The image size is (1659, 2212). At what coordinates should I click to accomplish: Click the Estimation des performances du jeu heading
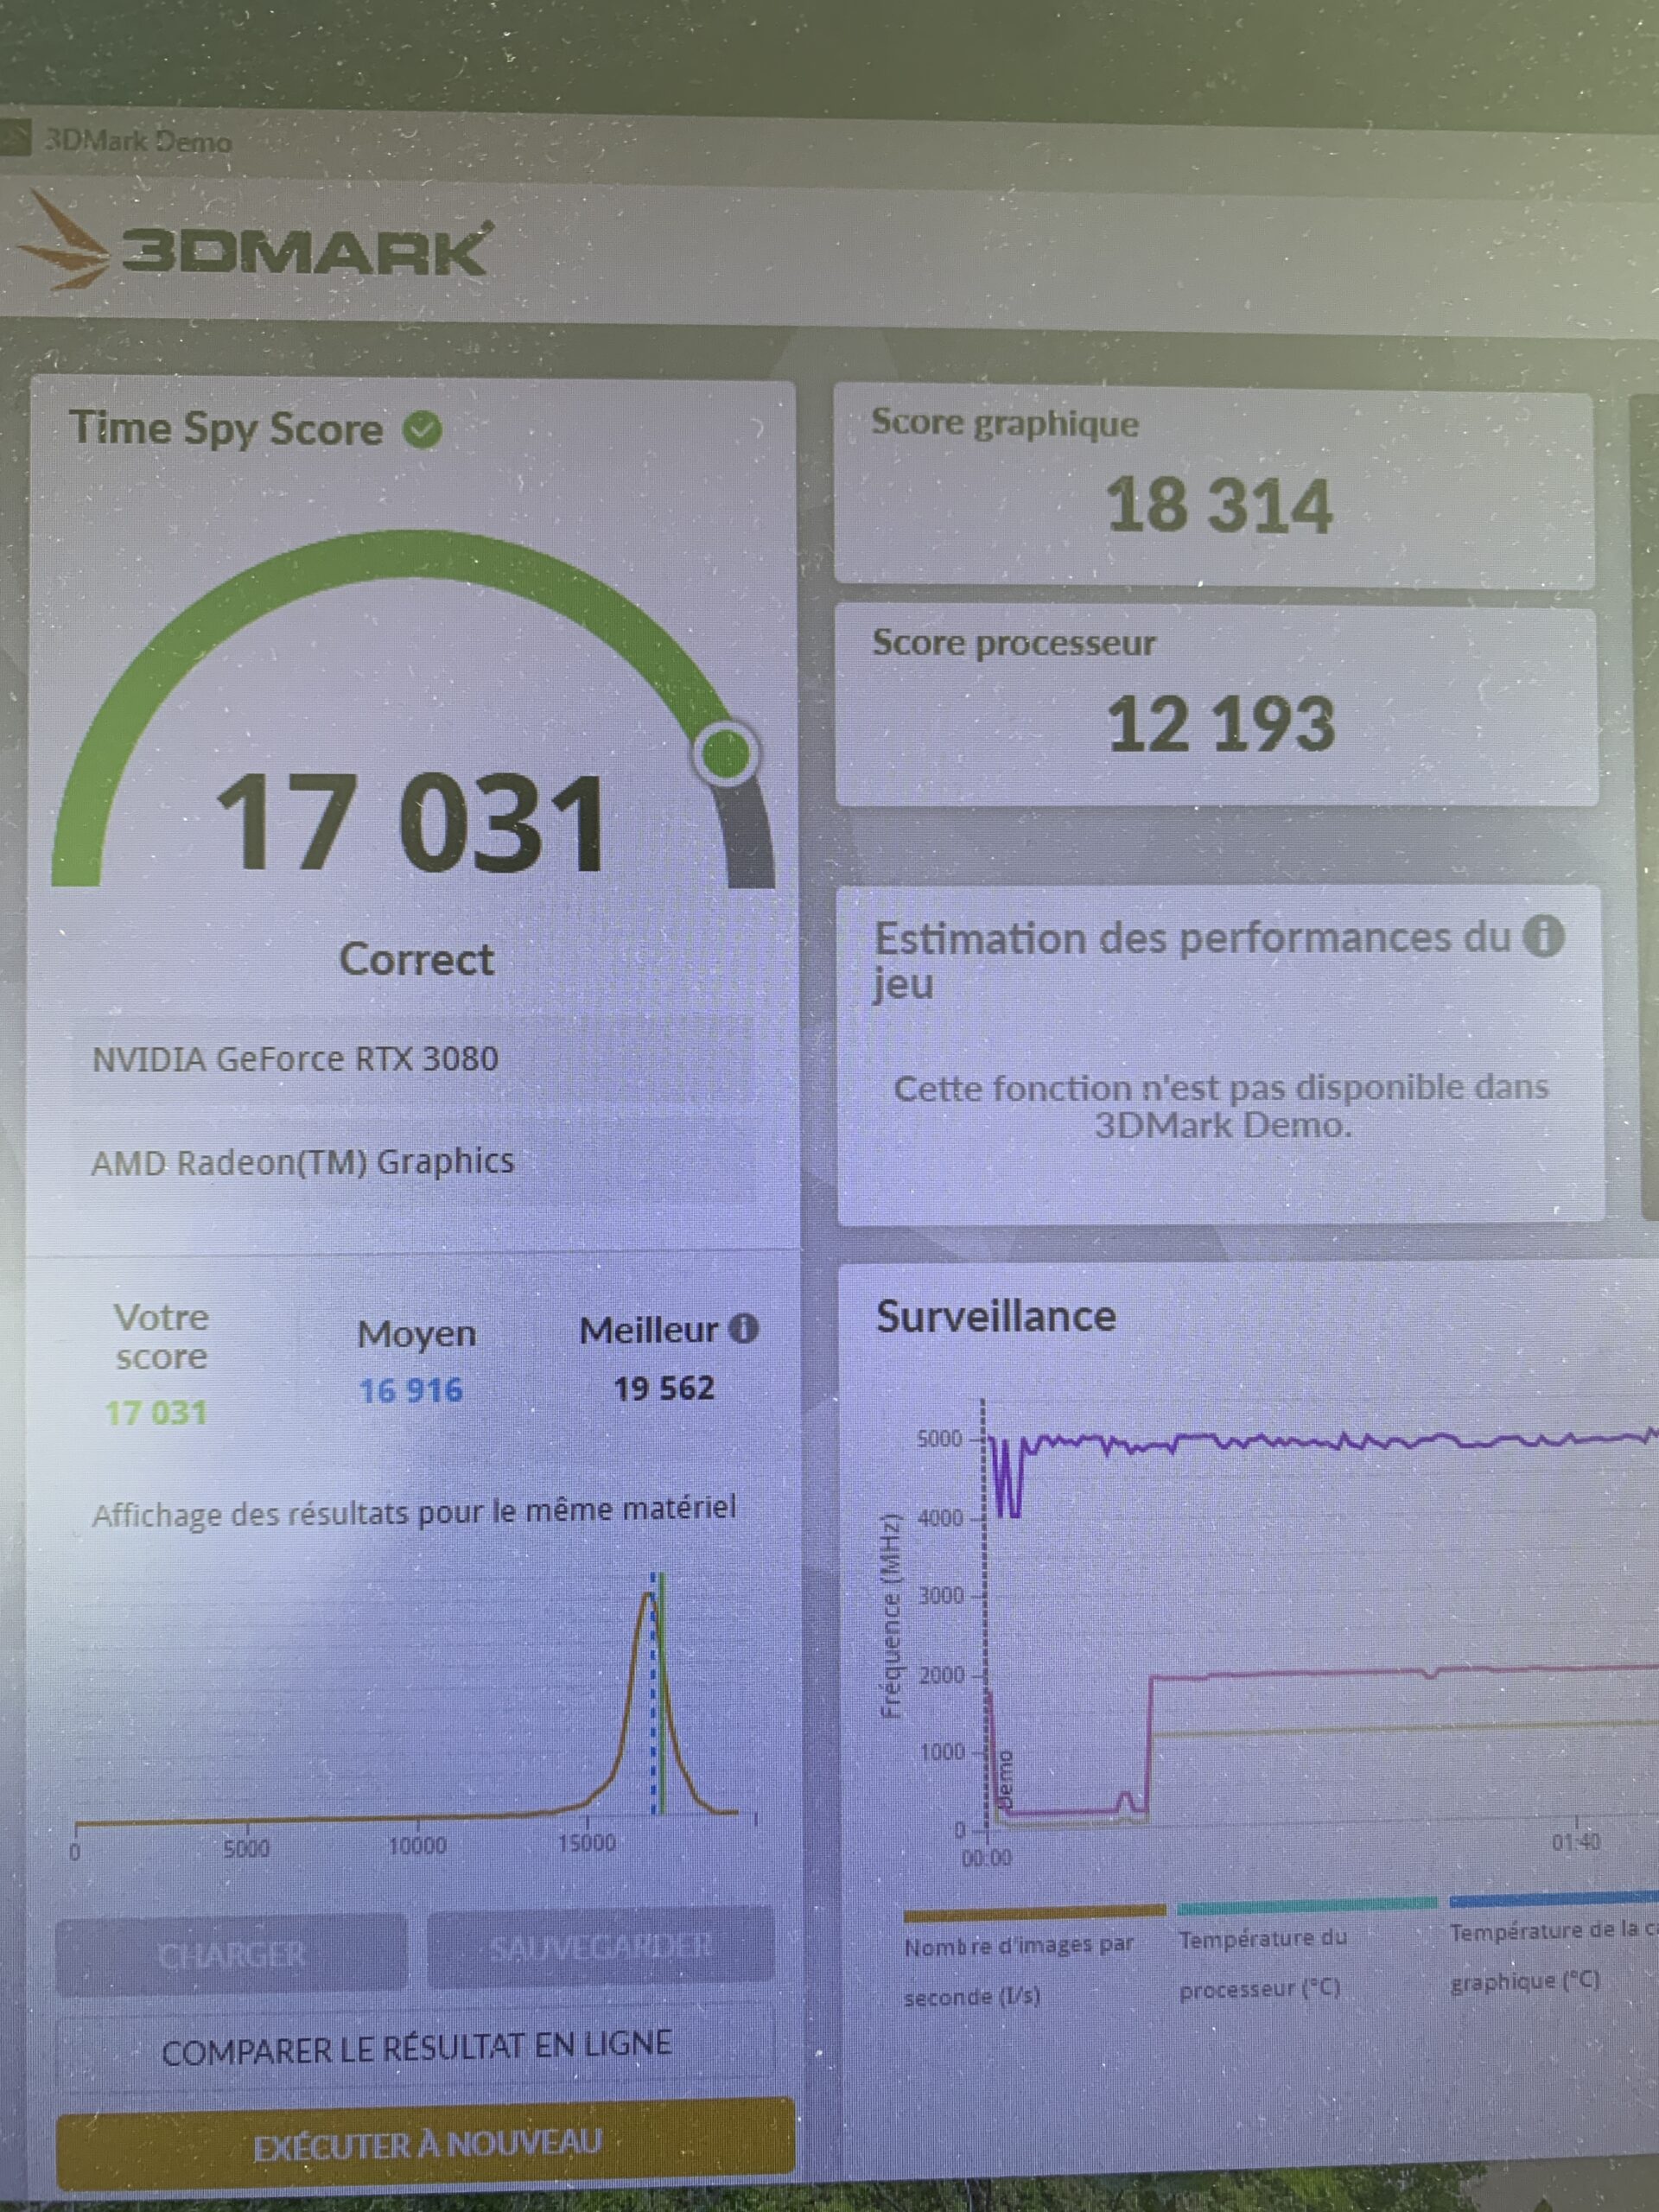(x=1192, y=960)
